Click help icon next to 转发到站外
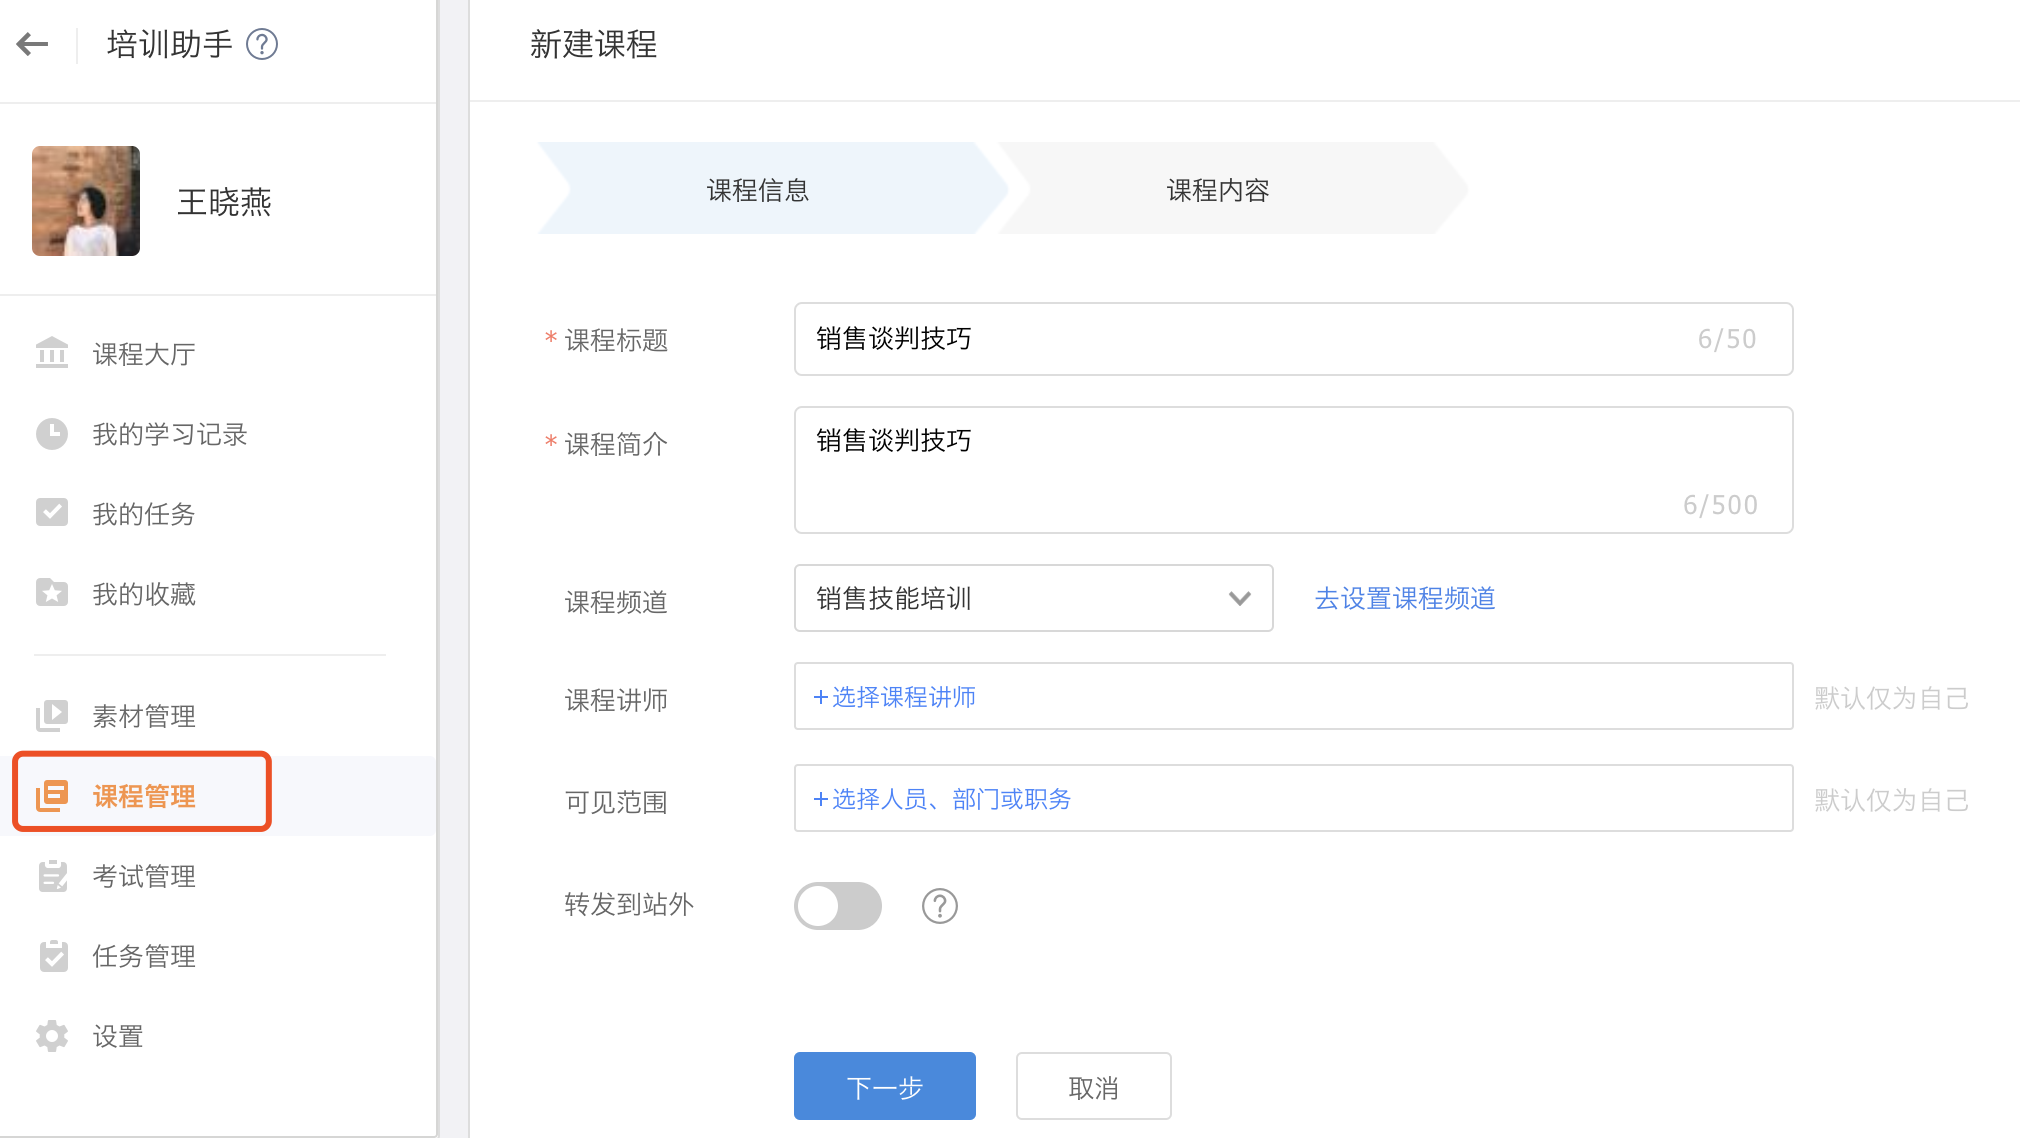The height and width of the screenshot is (1138, 2020). (x=939, y=906)
